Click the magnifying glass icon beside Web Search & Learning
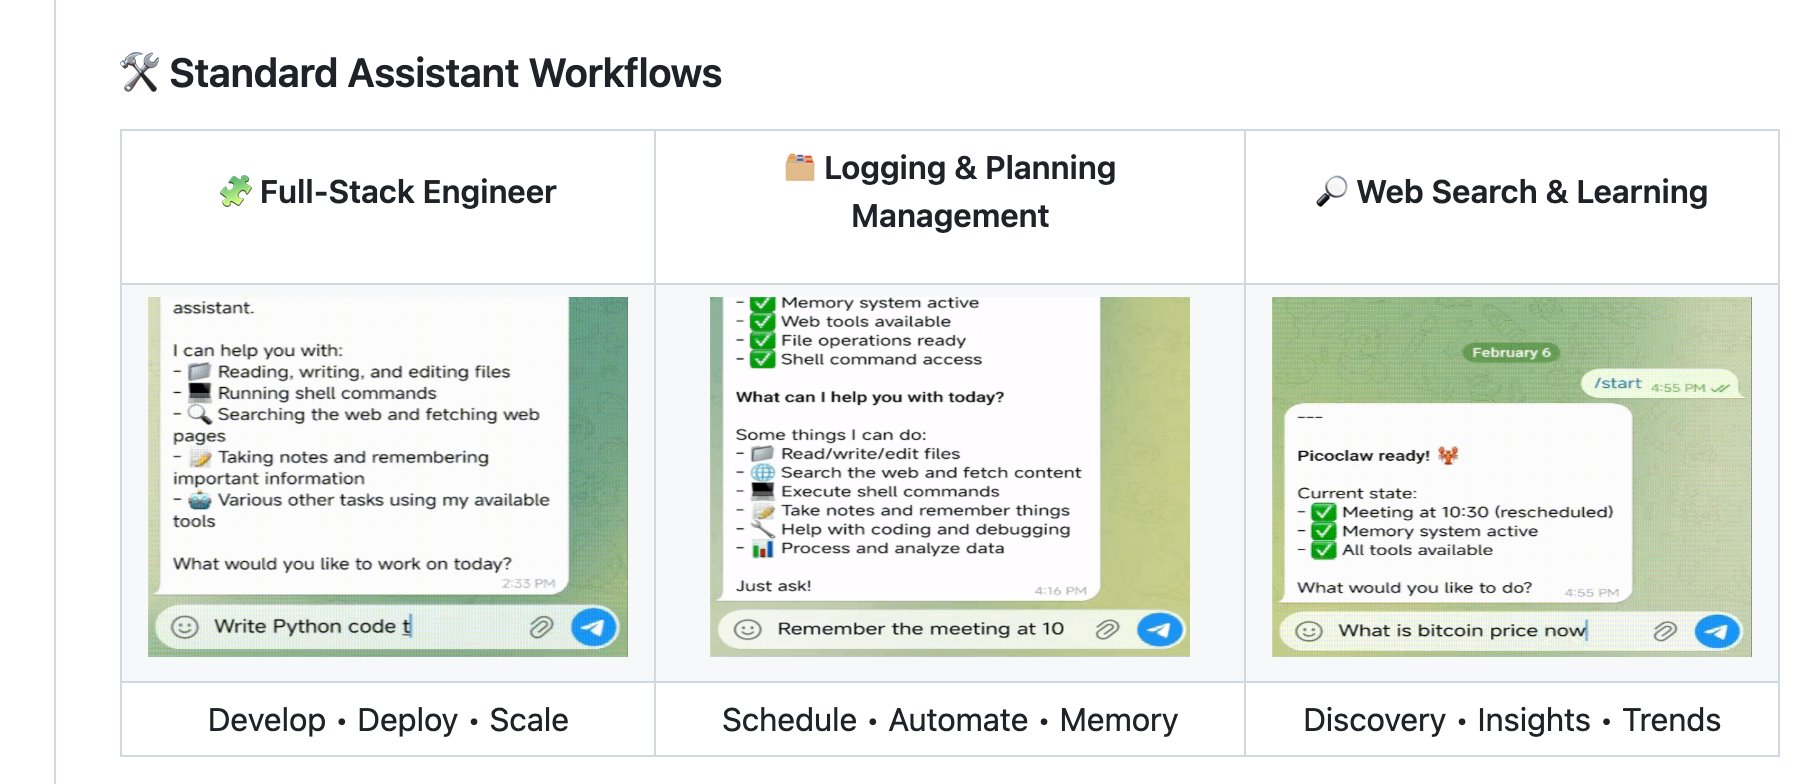 point(1331,192)
